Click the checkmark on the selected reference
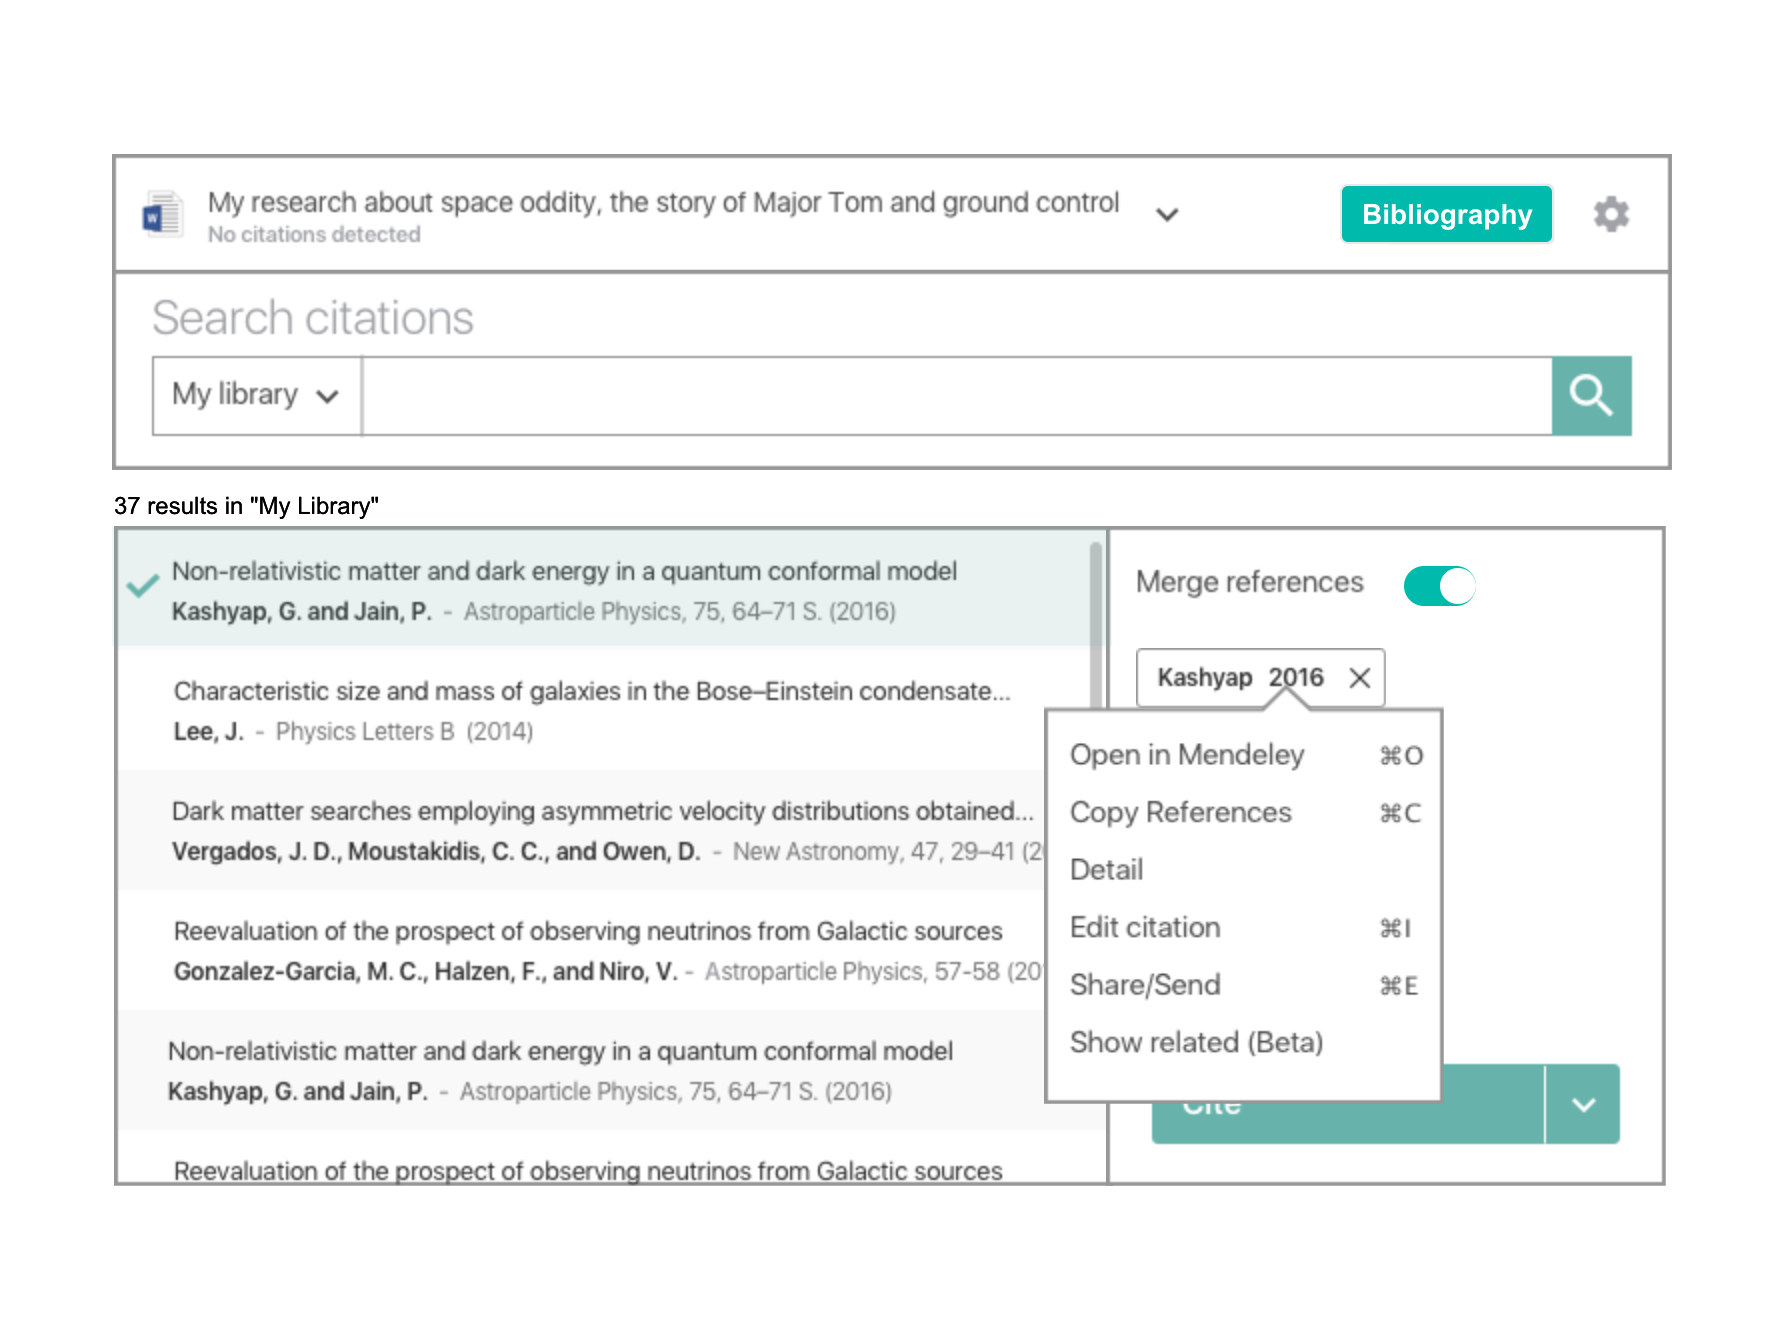This screenshot has height=1326, width=1767. (x=143, y=586)
